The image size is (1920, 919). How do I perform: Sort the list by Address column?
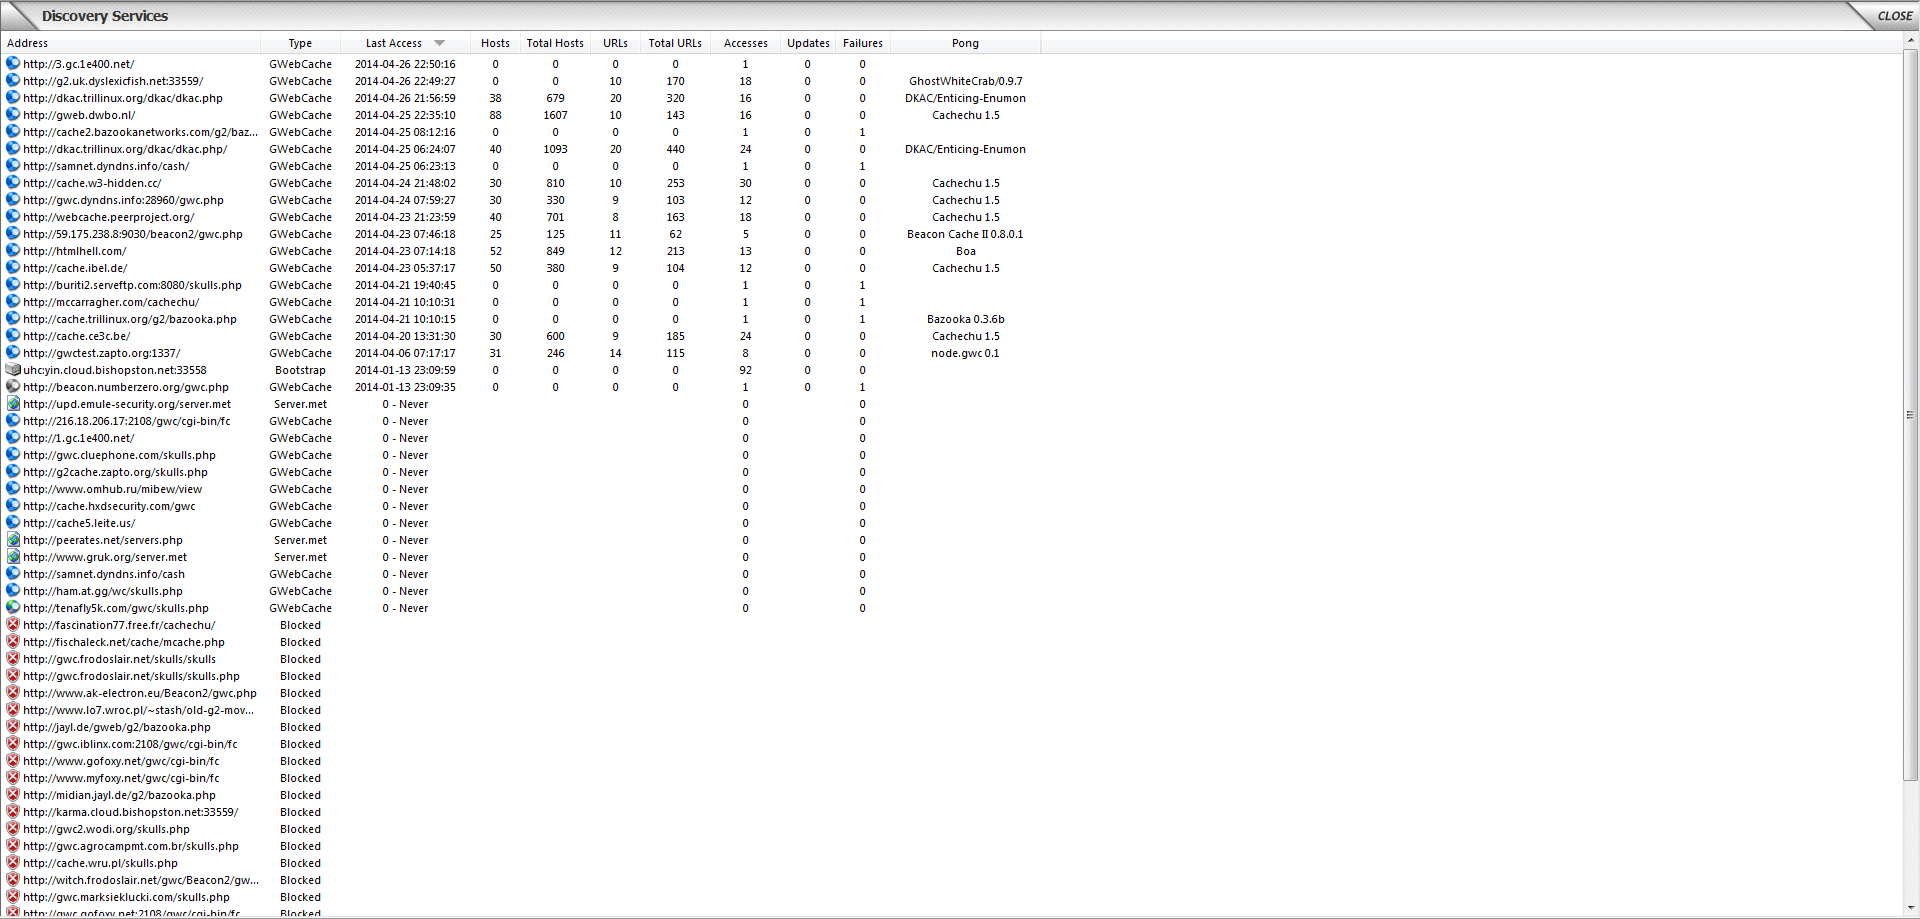coord(28,43)
